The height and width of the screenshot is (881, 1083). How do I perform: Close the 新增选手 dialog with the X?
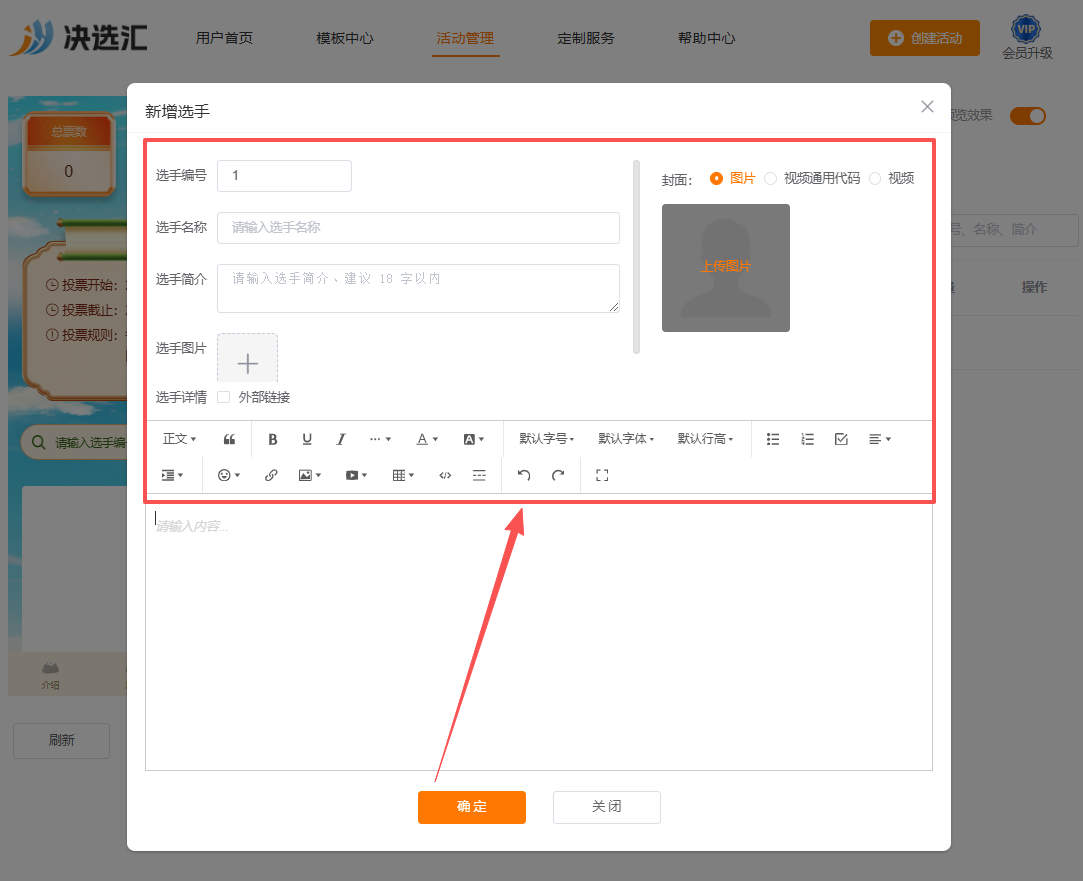928,106
